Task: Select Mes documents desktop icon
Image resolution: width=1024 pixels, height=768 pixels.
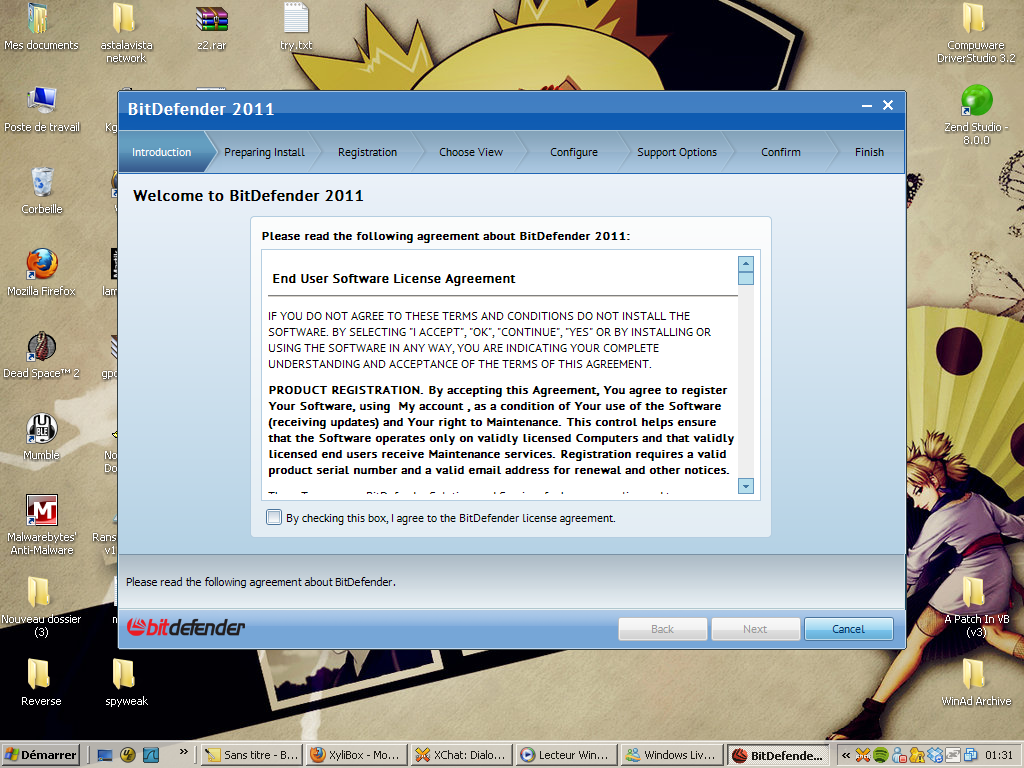Action: click(x=40, y=27)
